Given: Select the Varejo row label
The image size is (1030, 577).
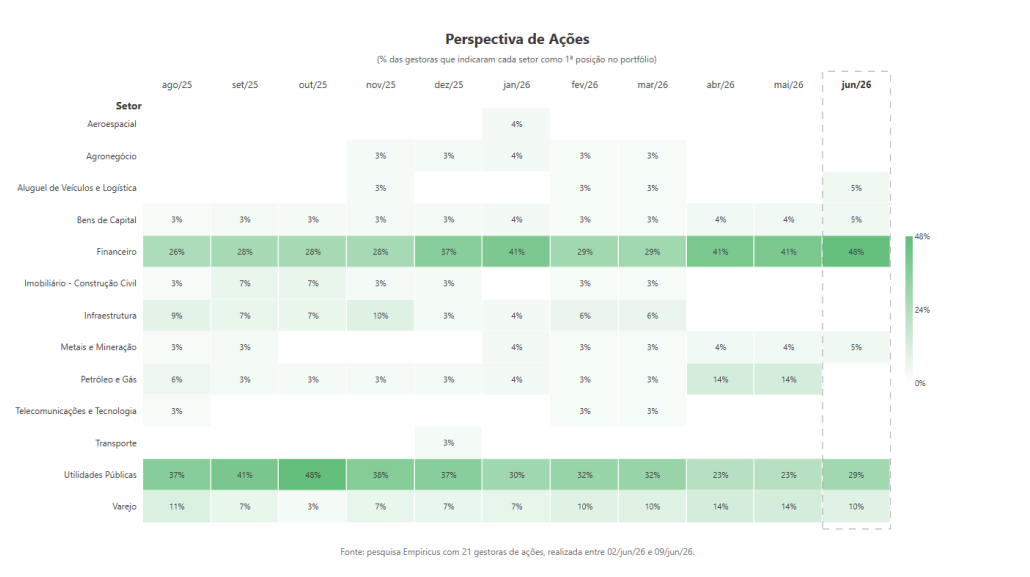Looking at the screenshot, I should coord(124,507).
